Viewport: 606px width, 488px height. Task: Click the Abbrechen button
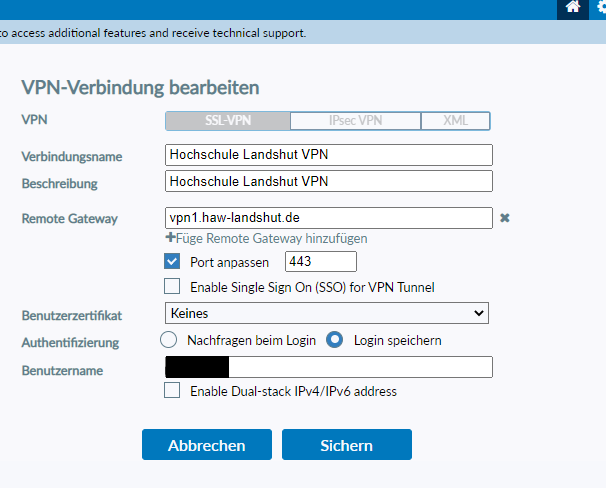[x=207, y=445]
